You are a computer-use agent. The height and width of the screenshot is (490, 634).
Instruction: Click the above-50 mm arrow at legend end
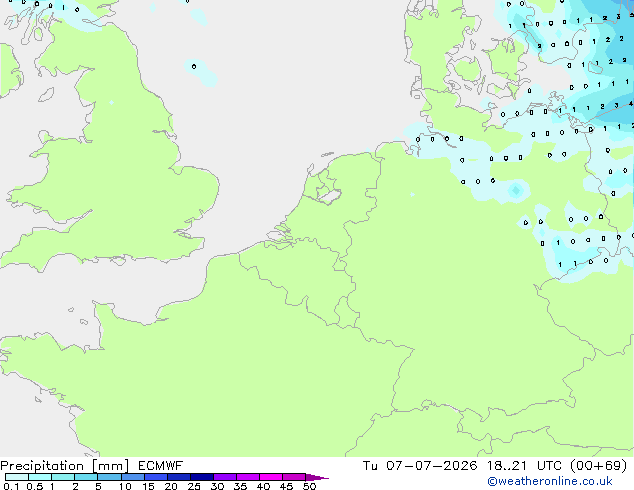point(317,477)
